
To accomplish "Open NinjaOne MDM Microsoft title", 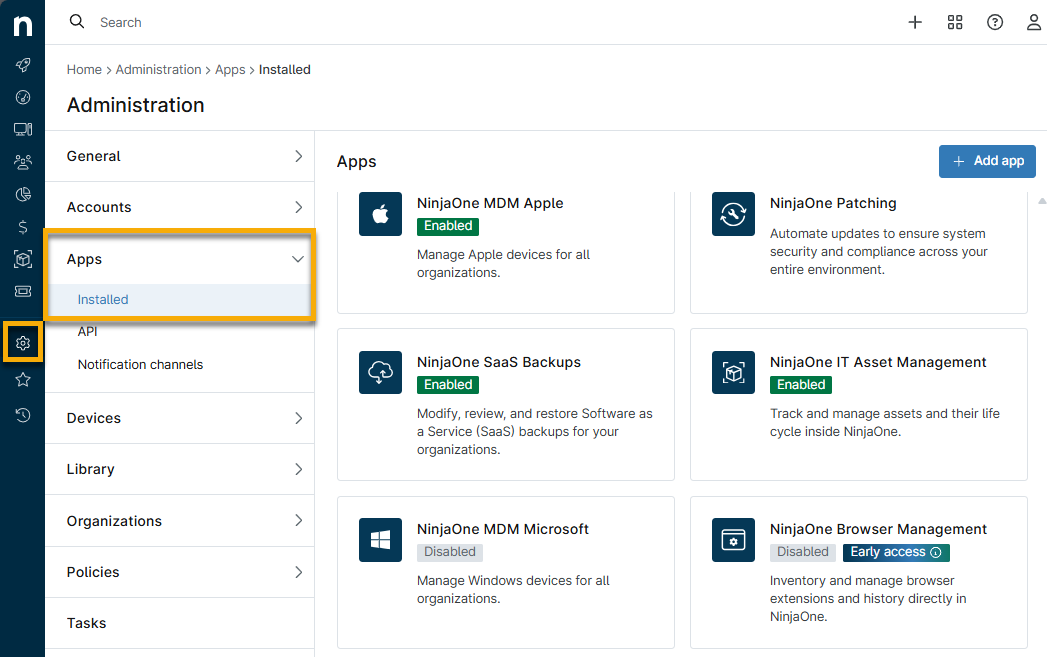I will click(x=503, y=529).
